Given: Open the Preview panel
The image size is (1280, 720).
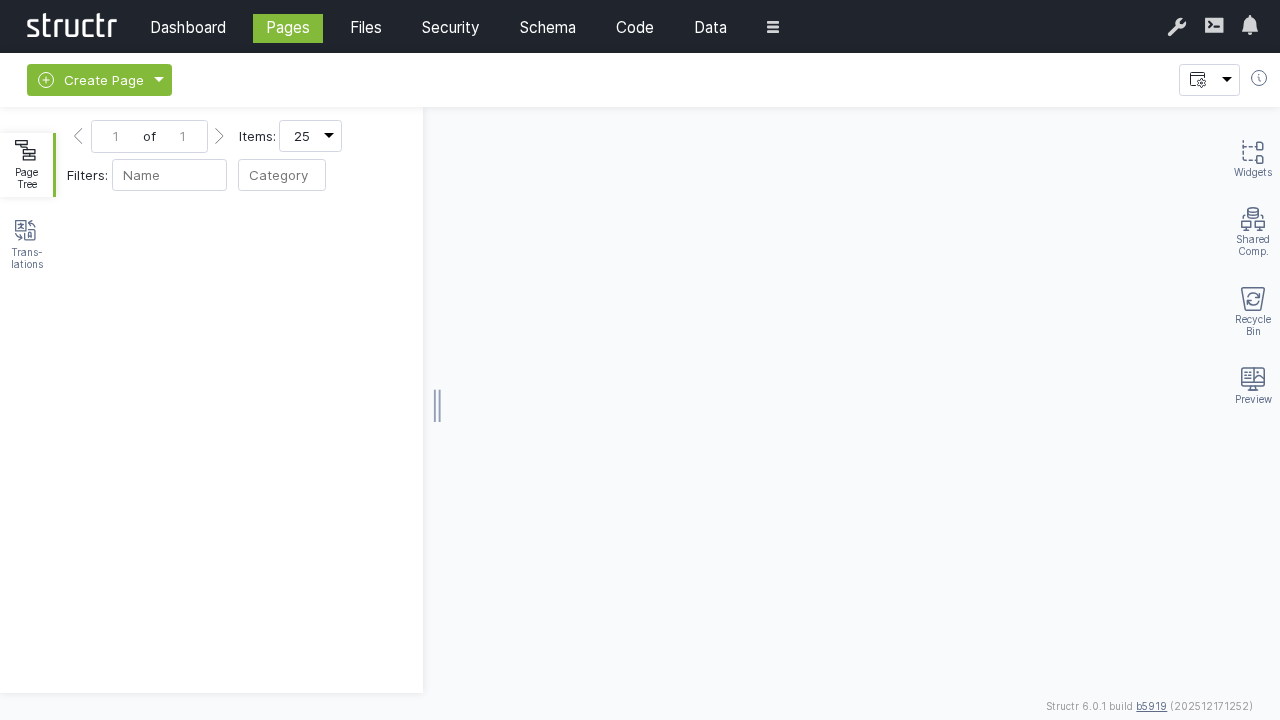Looking at the screenshot, I should tap(1252, 385).
